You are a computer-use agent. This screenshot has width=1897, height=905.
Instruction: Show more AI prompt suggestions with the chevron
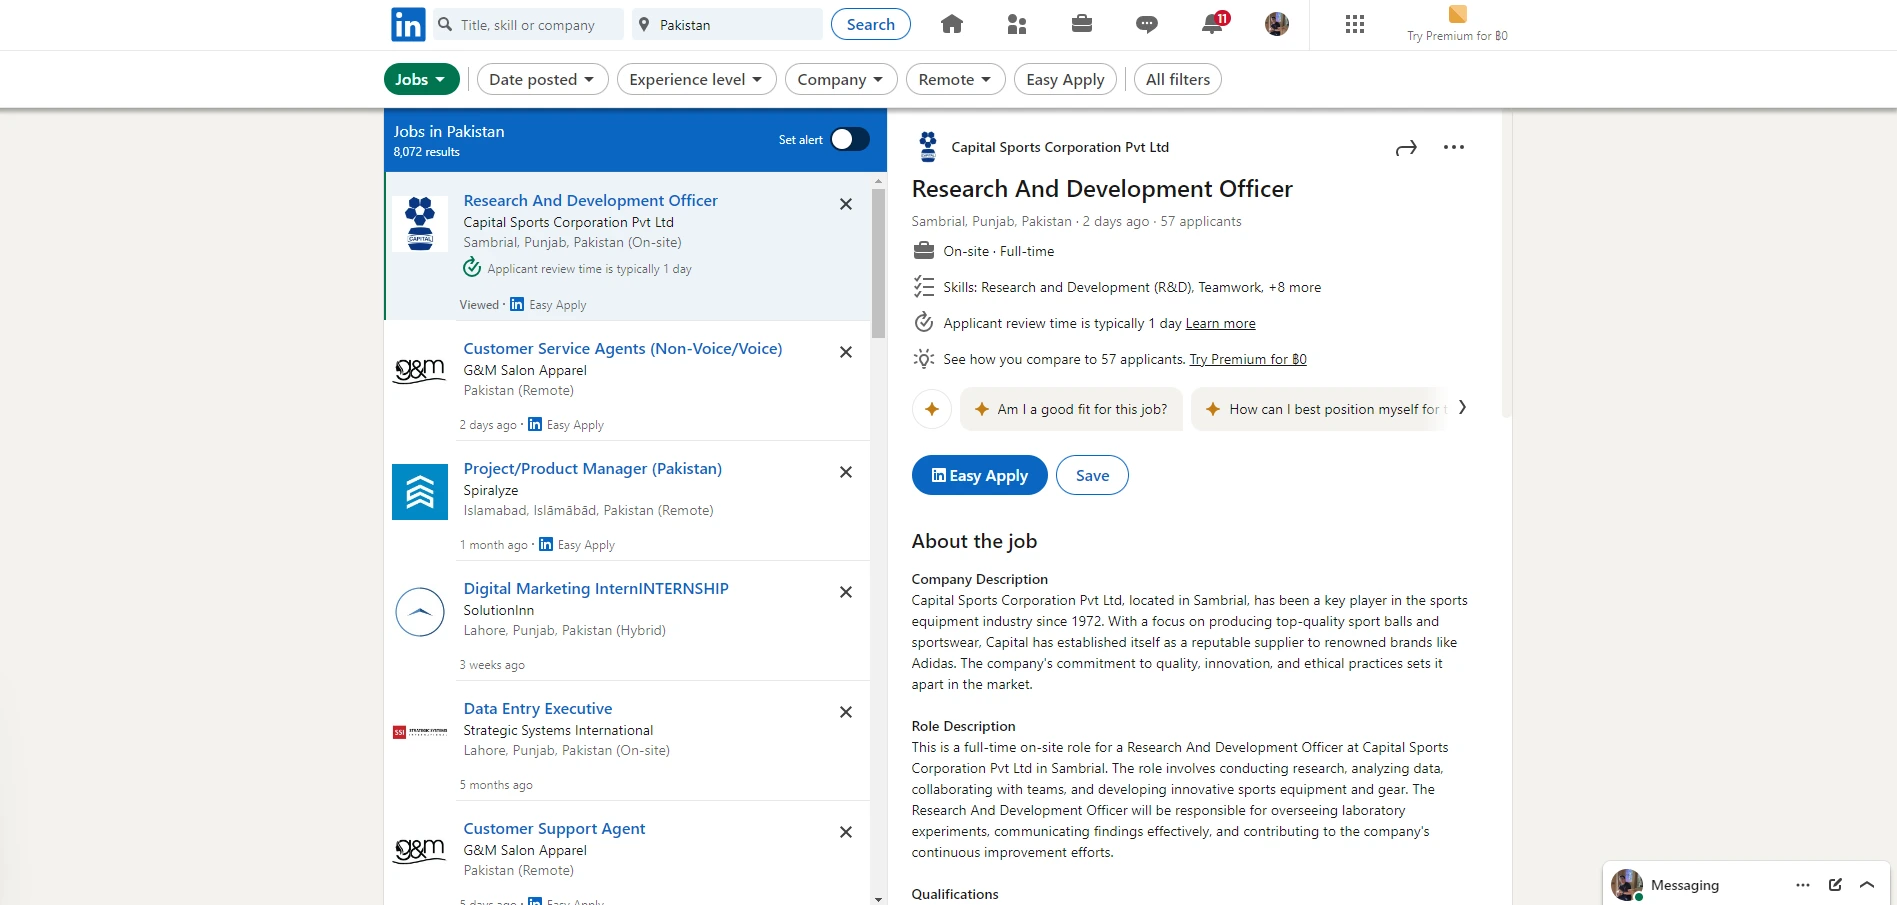point(1462,407)
